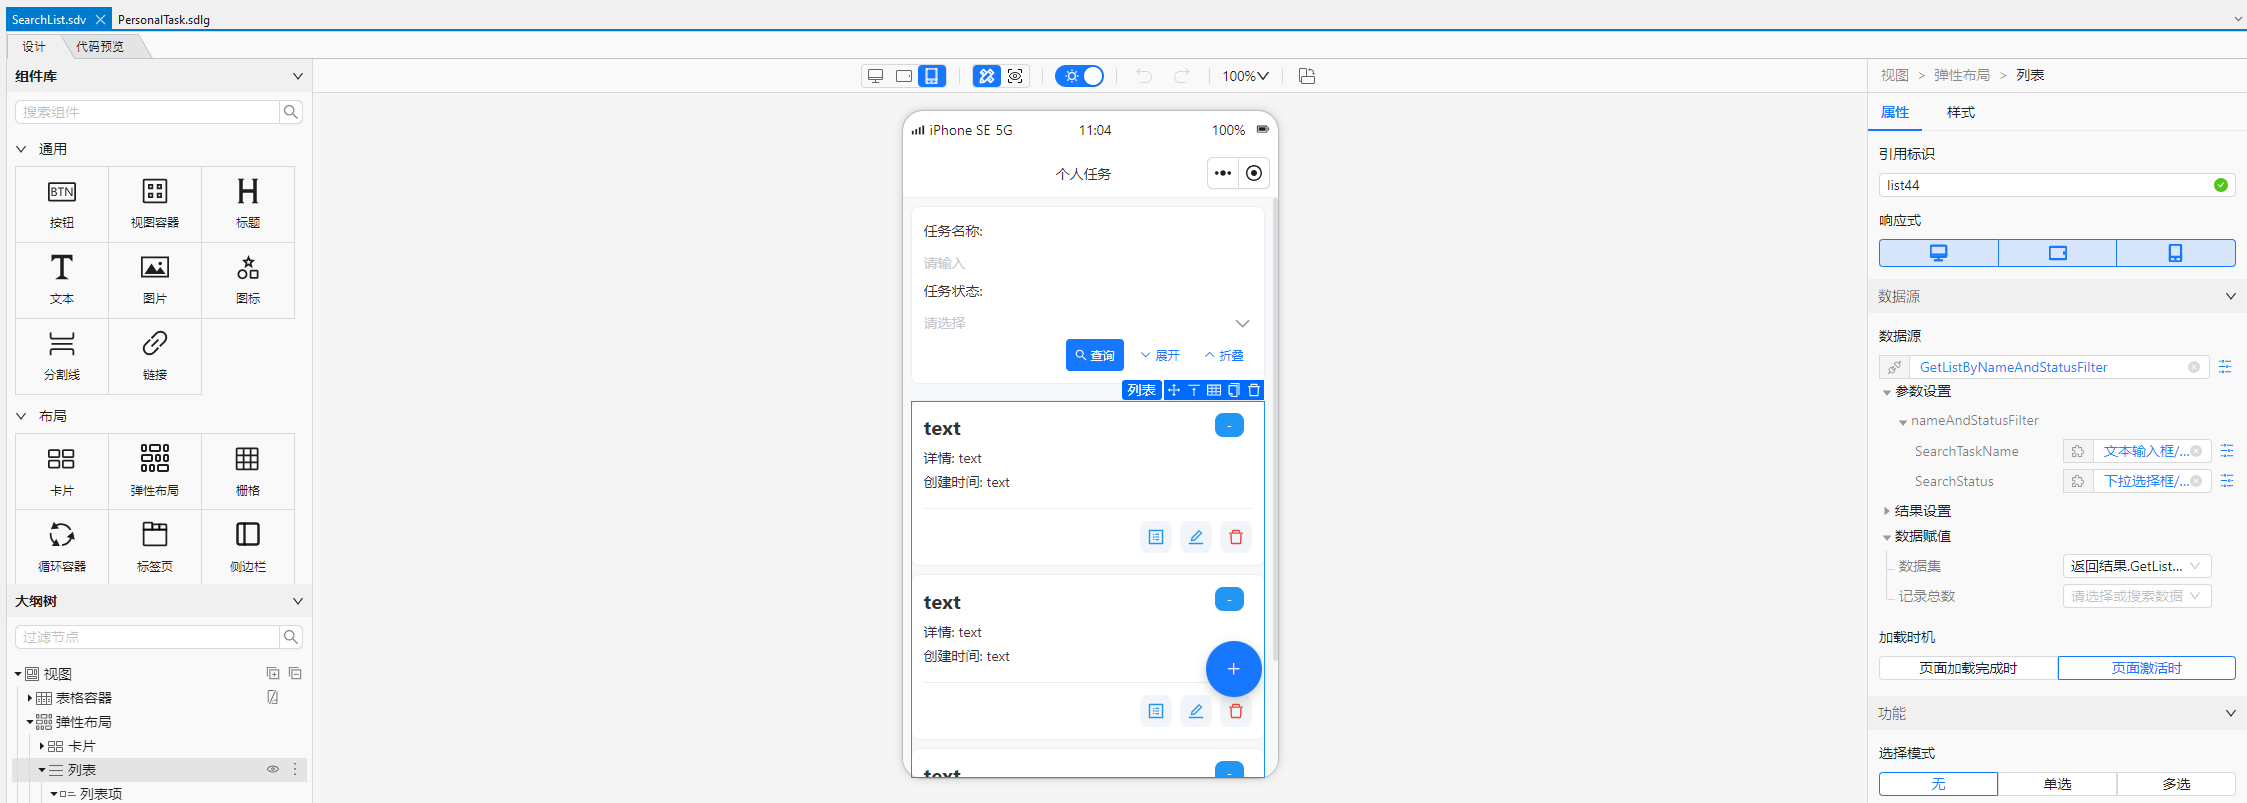Viewport: 2247px width, 803px height.
Task: Collapse the 数据源 properties section
Action: coord(2231,296)
